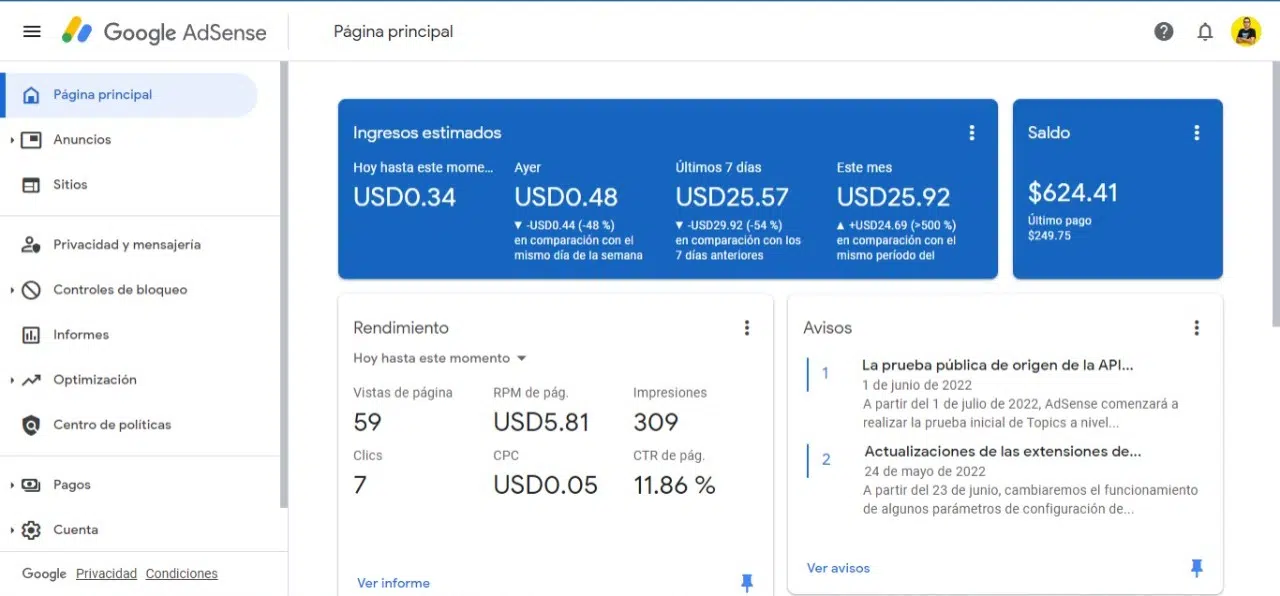
Task: Open Centro de políticas page
Action: 112,425
